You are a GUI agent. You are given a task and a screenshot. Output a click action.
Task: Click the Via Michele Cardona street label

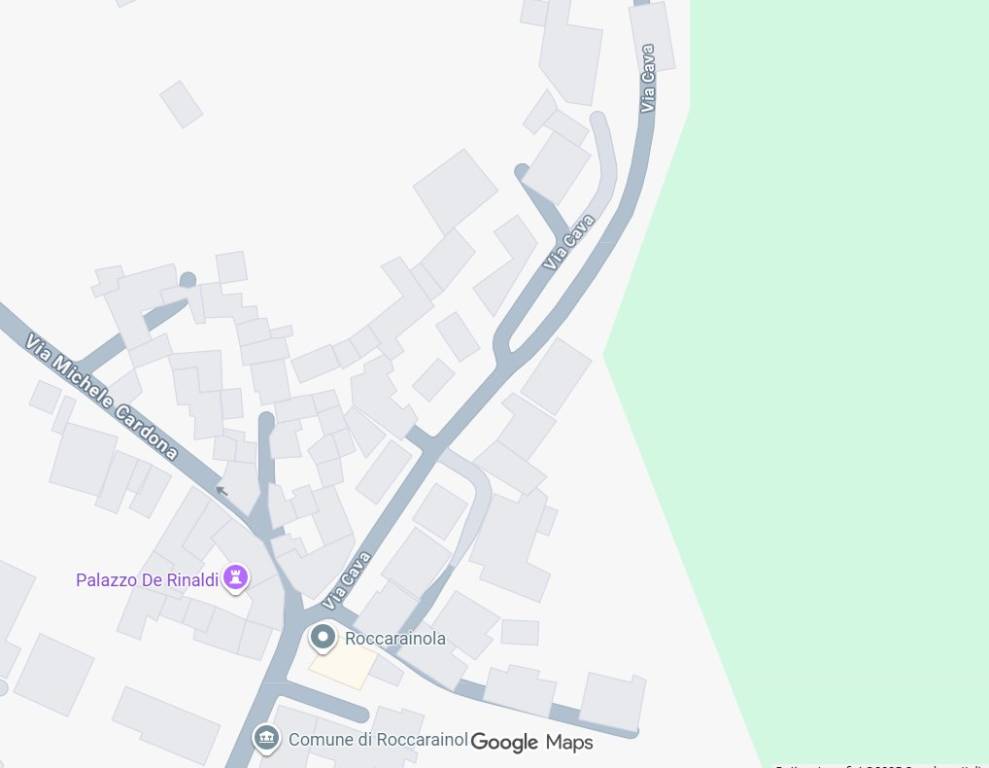point(102,397)
